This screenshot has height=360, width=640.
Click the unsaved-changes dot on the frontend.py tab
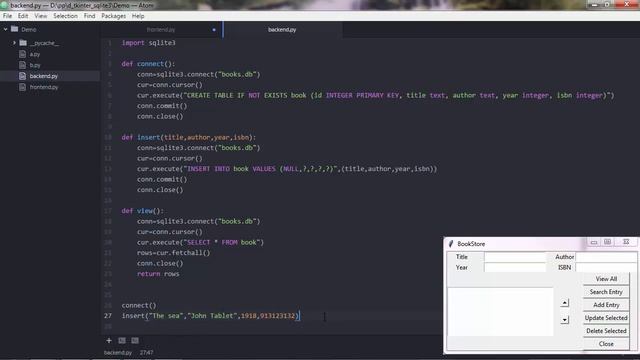(x=214, y=30)
